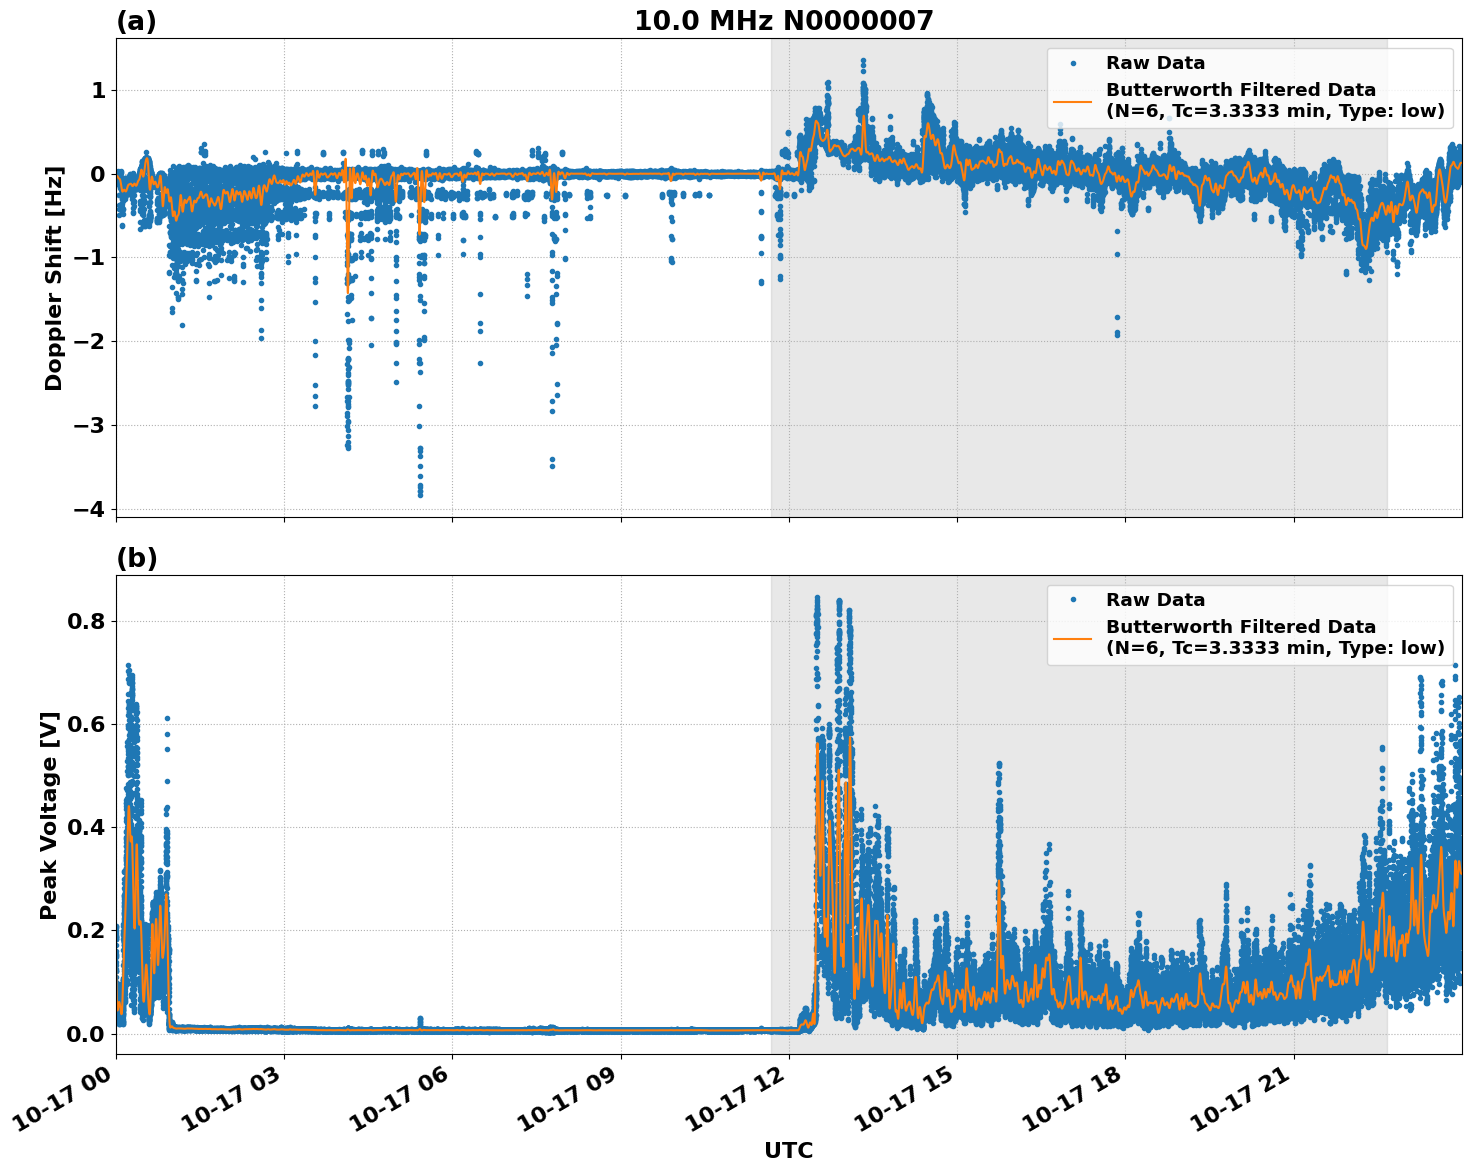Screen dimensions: 1472x1172
Task: Click the "UTC" x-axis label
Action: 788,1150
